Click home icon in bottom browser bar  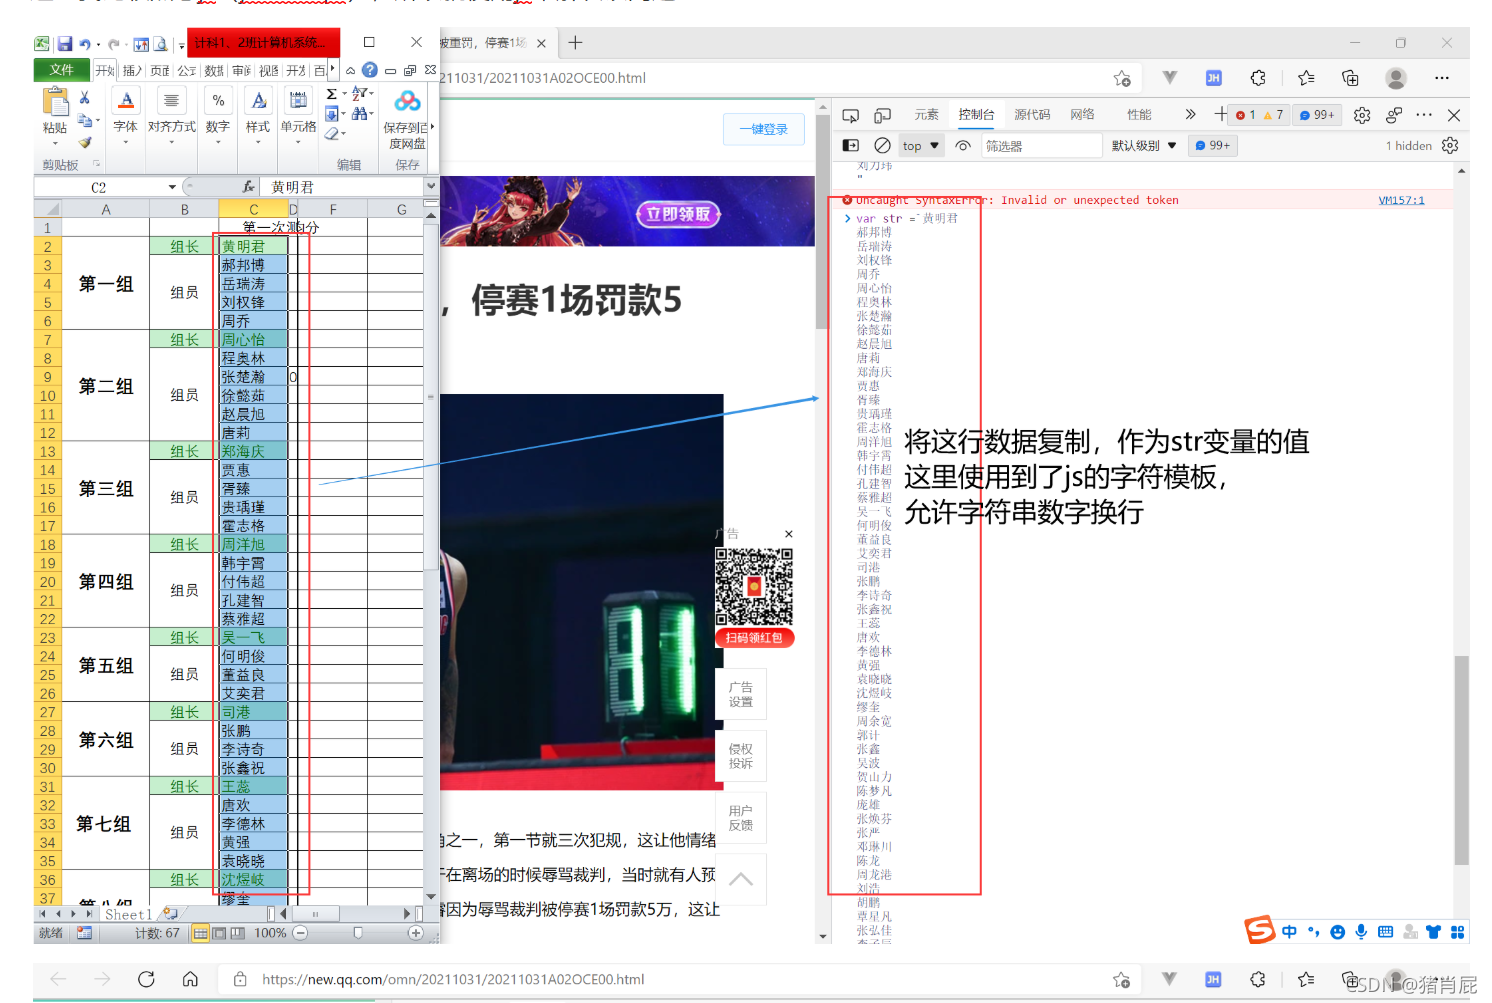(190, 979)
